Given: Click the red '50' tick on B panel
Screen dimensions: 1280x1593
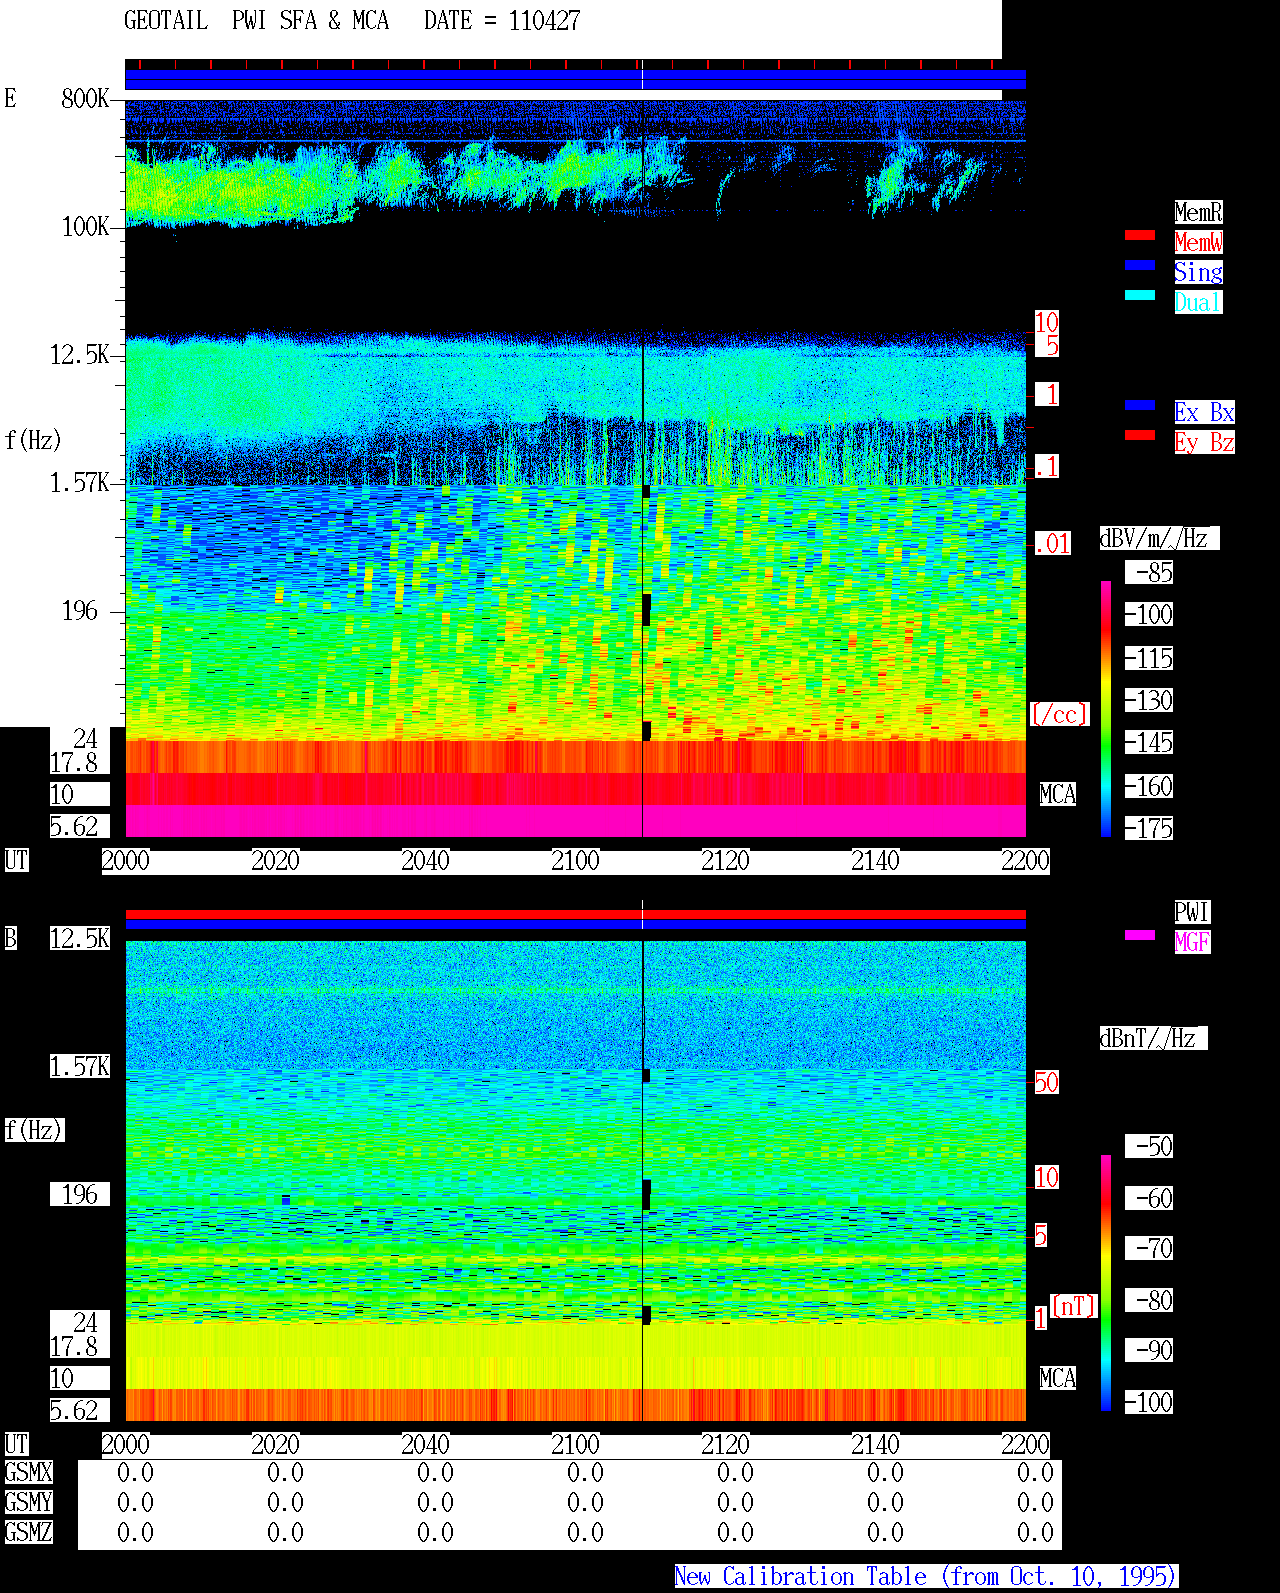Looking at the screenshot, I should (1046, 1082).
